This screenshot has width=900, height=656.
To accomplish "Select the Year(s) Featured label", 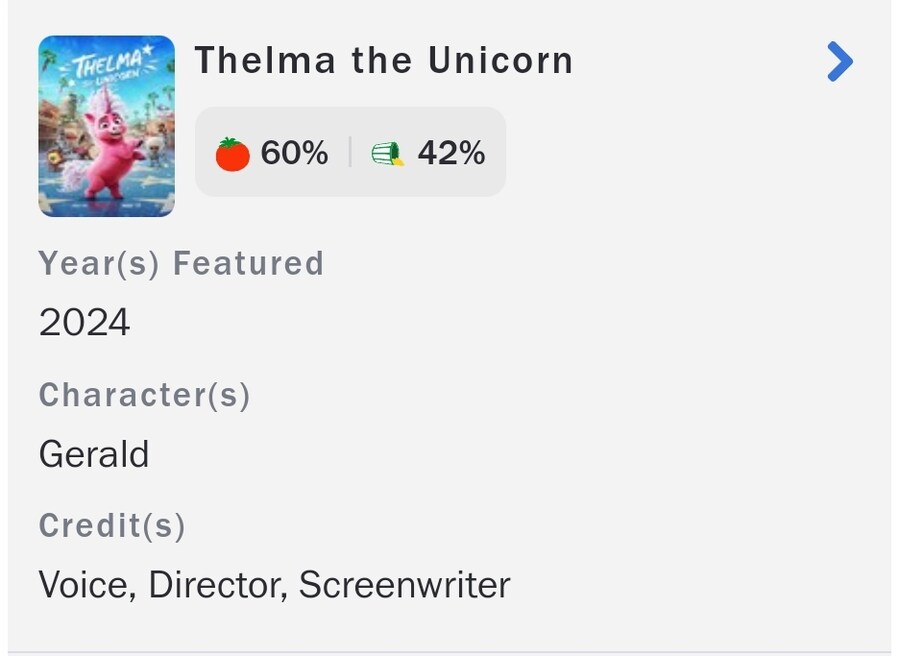I will [181, 264].
